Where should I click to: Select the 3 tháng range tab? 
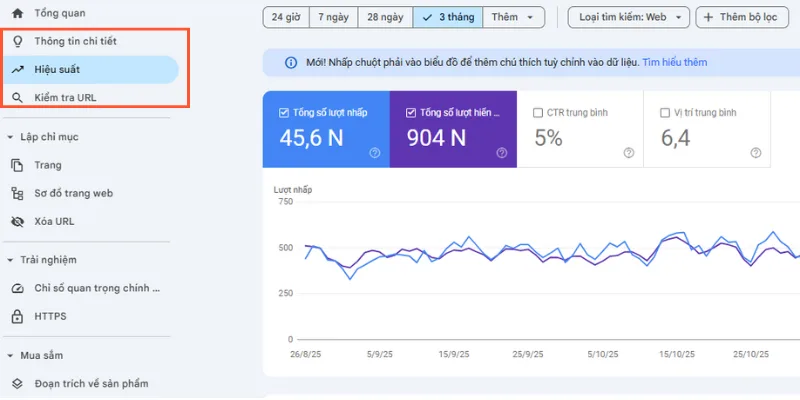pyautogui.click(x=448, y=17)
